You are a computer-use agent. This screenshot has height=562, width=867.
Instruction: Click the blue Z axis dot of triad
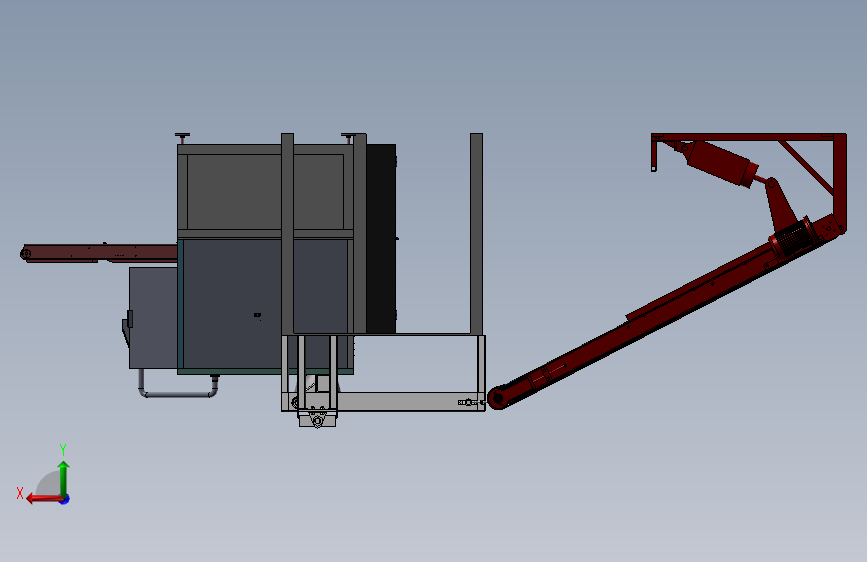point(65,499)
